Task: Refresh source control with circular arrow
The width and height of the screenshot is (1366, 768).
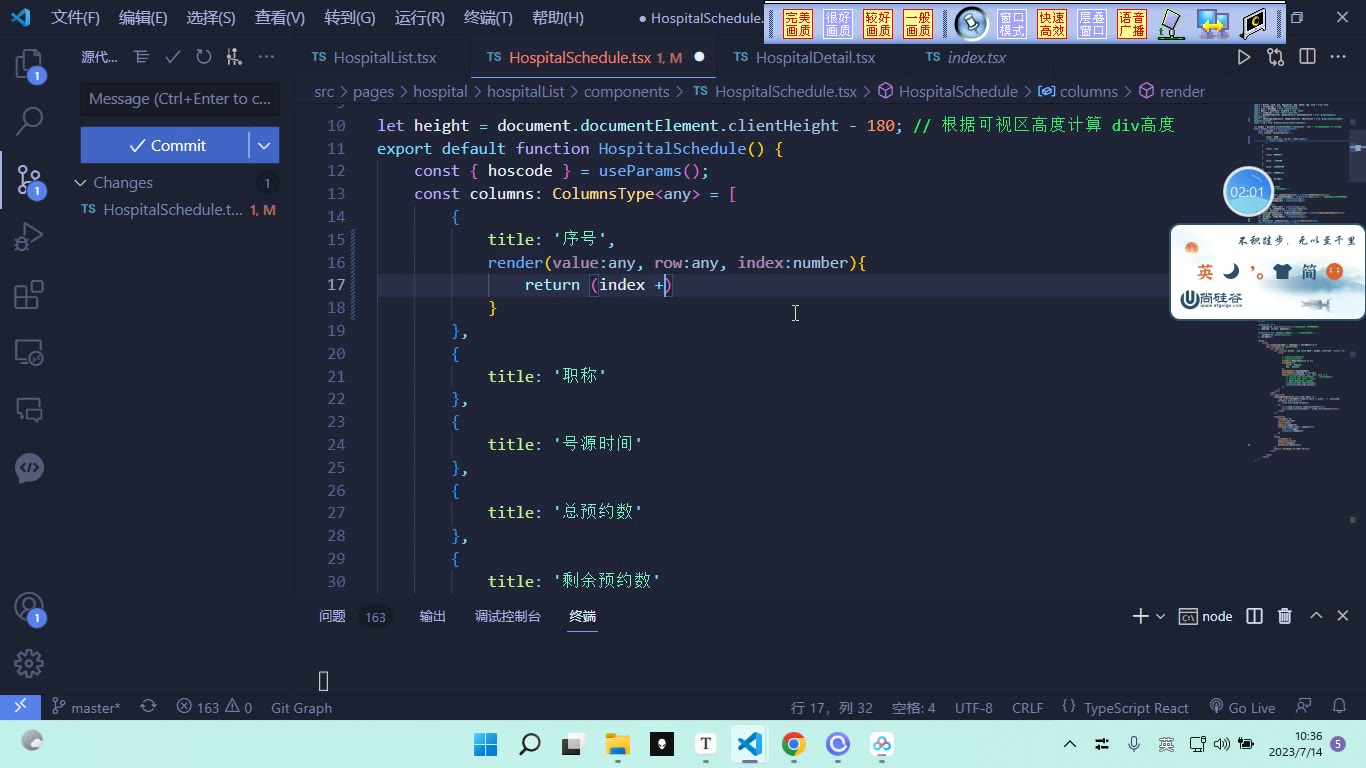Action: 204,57
